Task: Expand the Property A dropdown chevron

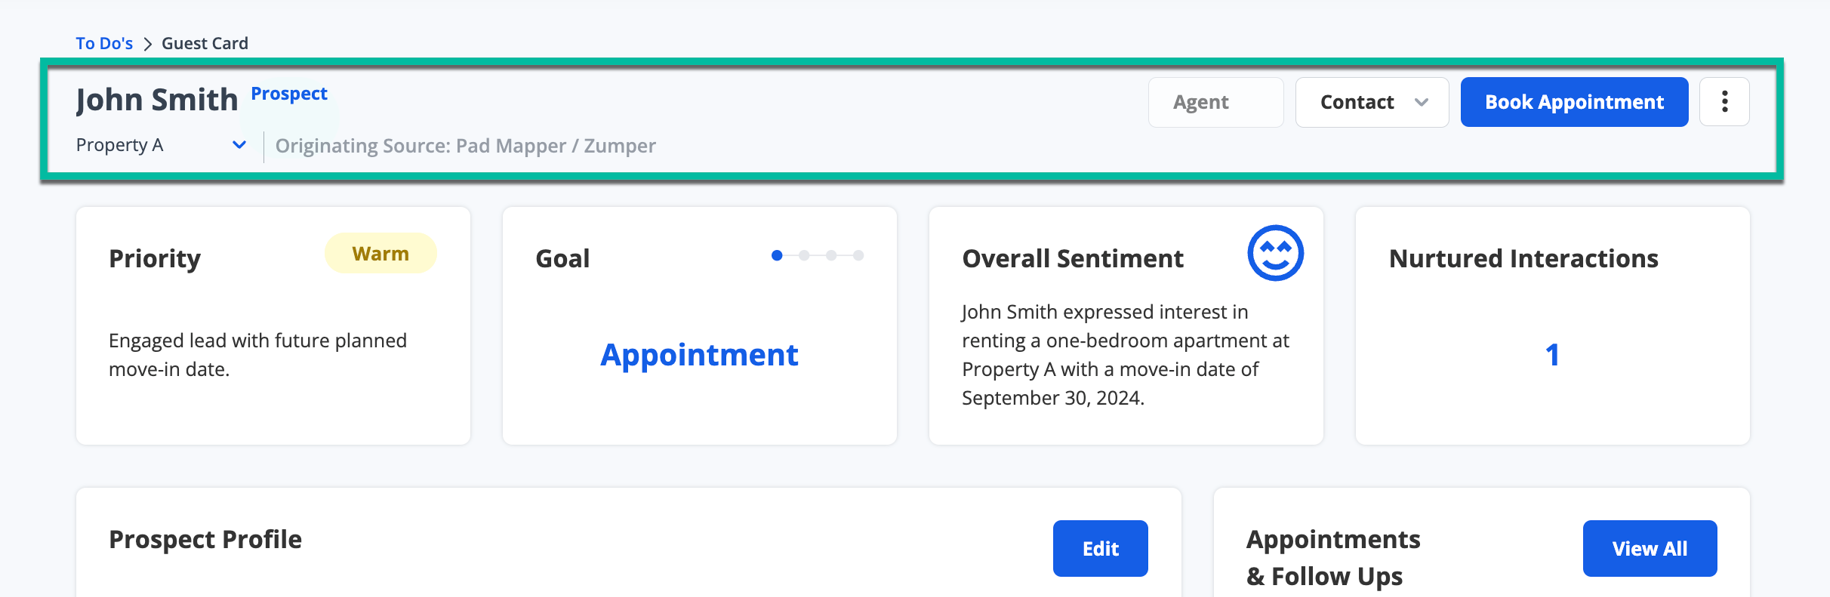Action: pyautogui.click(x=239, y=145)
